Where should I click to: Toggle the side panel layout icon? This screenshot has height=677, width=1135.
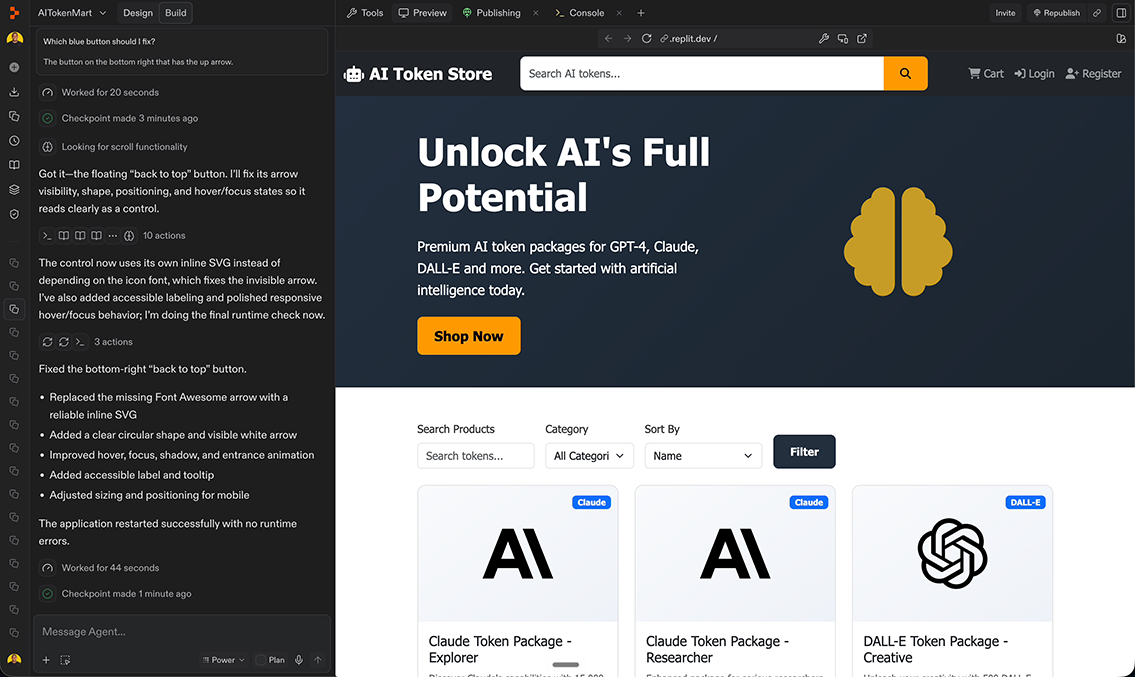1121,13
